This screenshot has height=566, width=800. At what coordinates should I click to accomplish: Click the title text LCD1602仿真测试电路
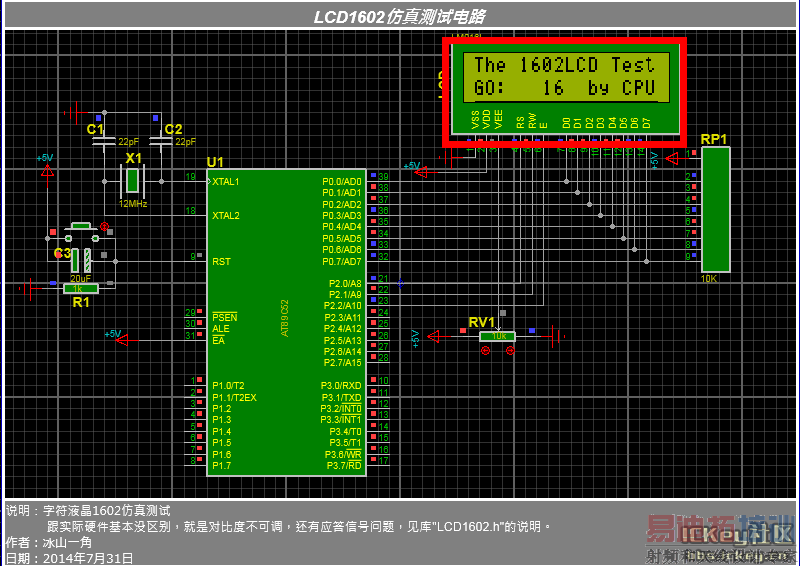399,17
